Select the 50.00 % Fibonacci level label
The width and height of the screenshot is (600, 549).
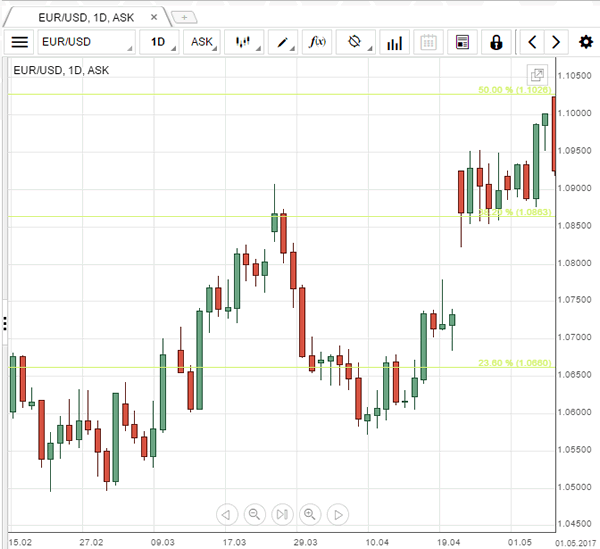(515, 90)
